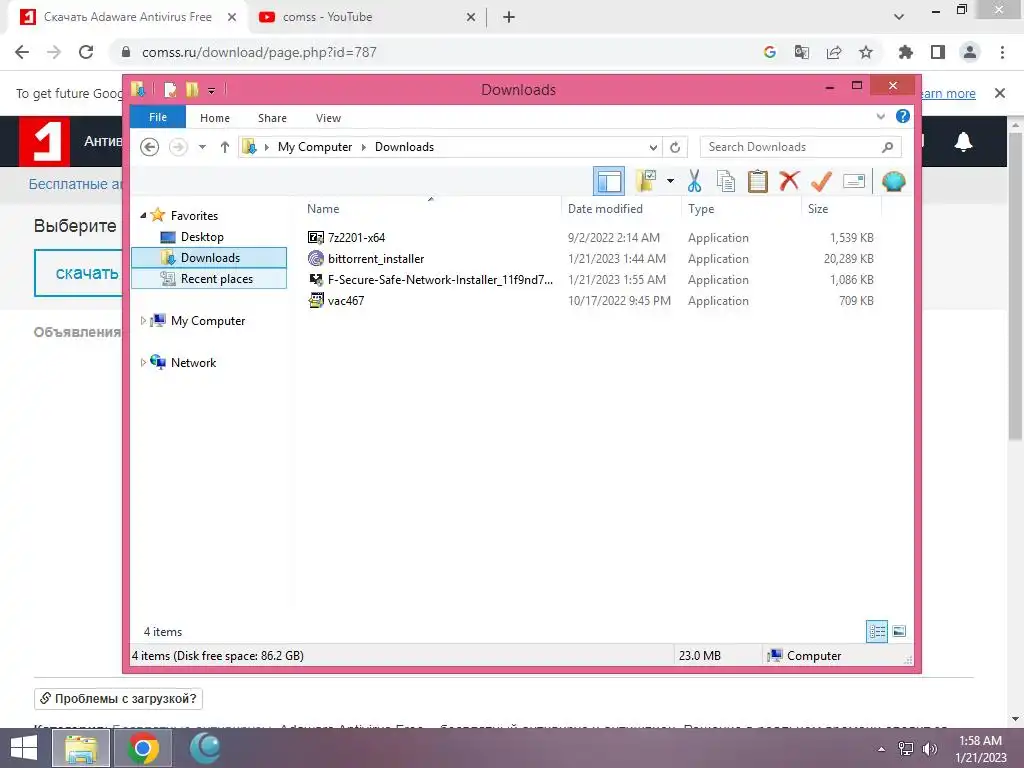Open a new Chrome tab
1024x768 pixels.
509,18
